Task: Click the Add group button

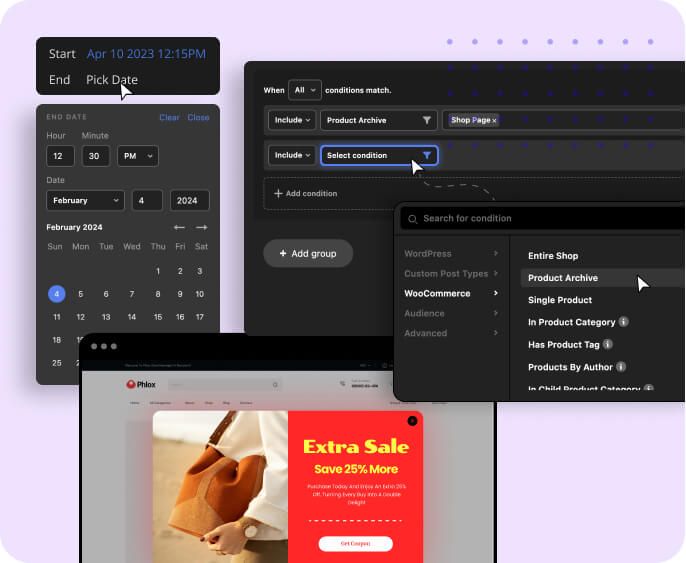Action: pos(308,253)
